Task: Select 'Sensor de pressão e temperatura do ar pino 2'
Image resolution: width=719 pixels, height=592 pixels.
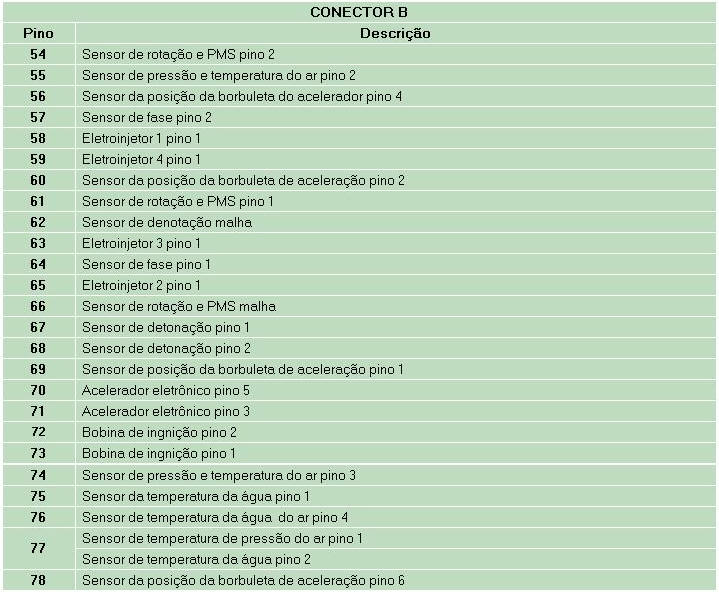Action: (218, 75)
